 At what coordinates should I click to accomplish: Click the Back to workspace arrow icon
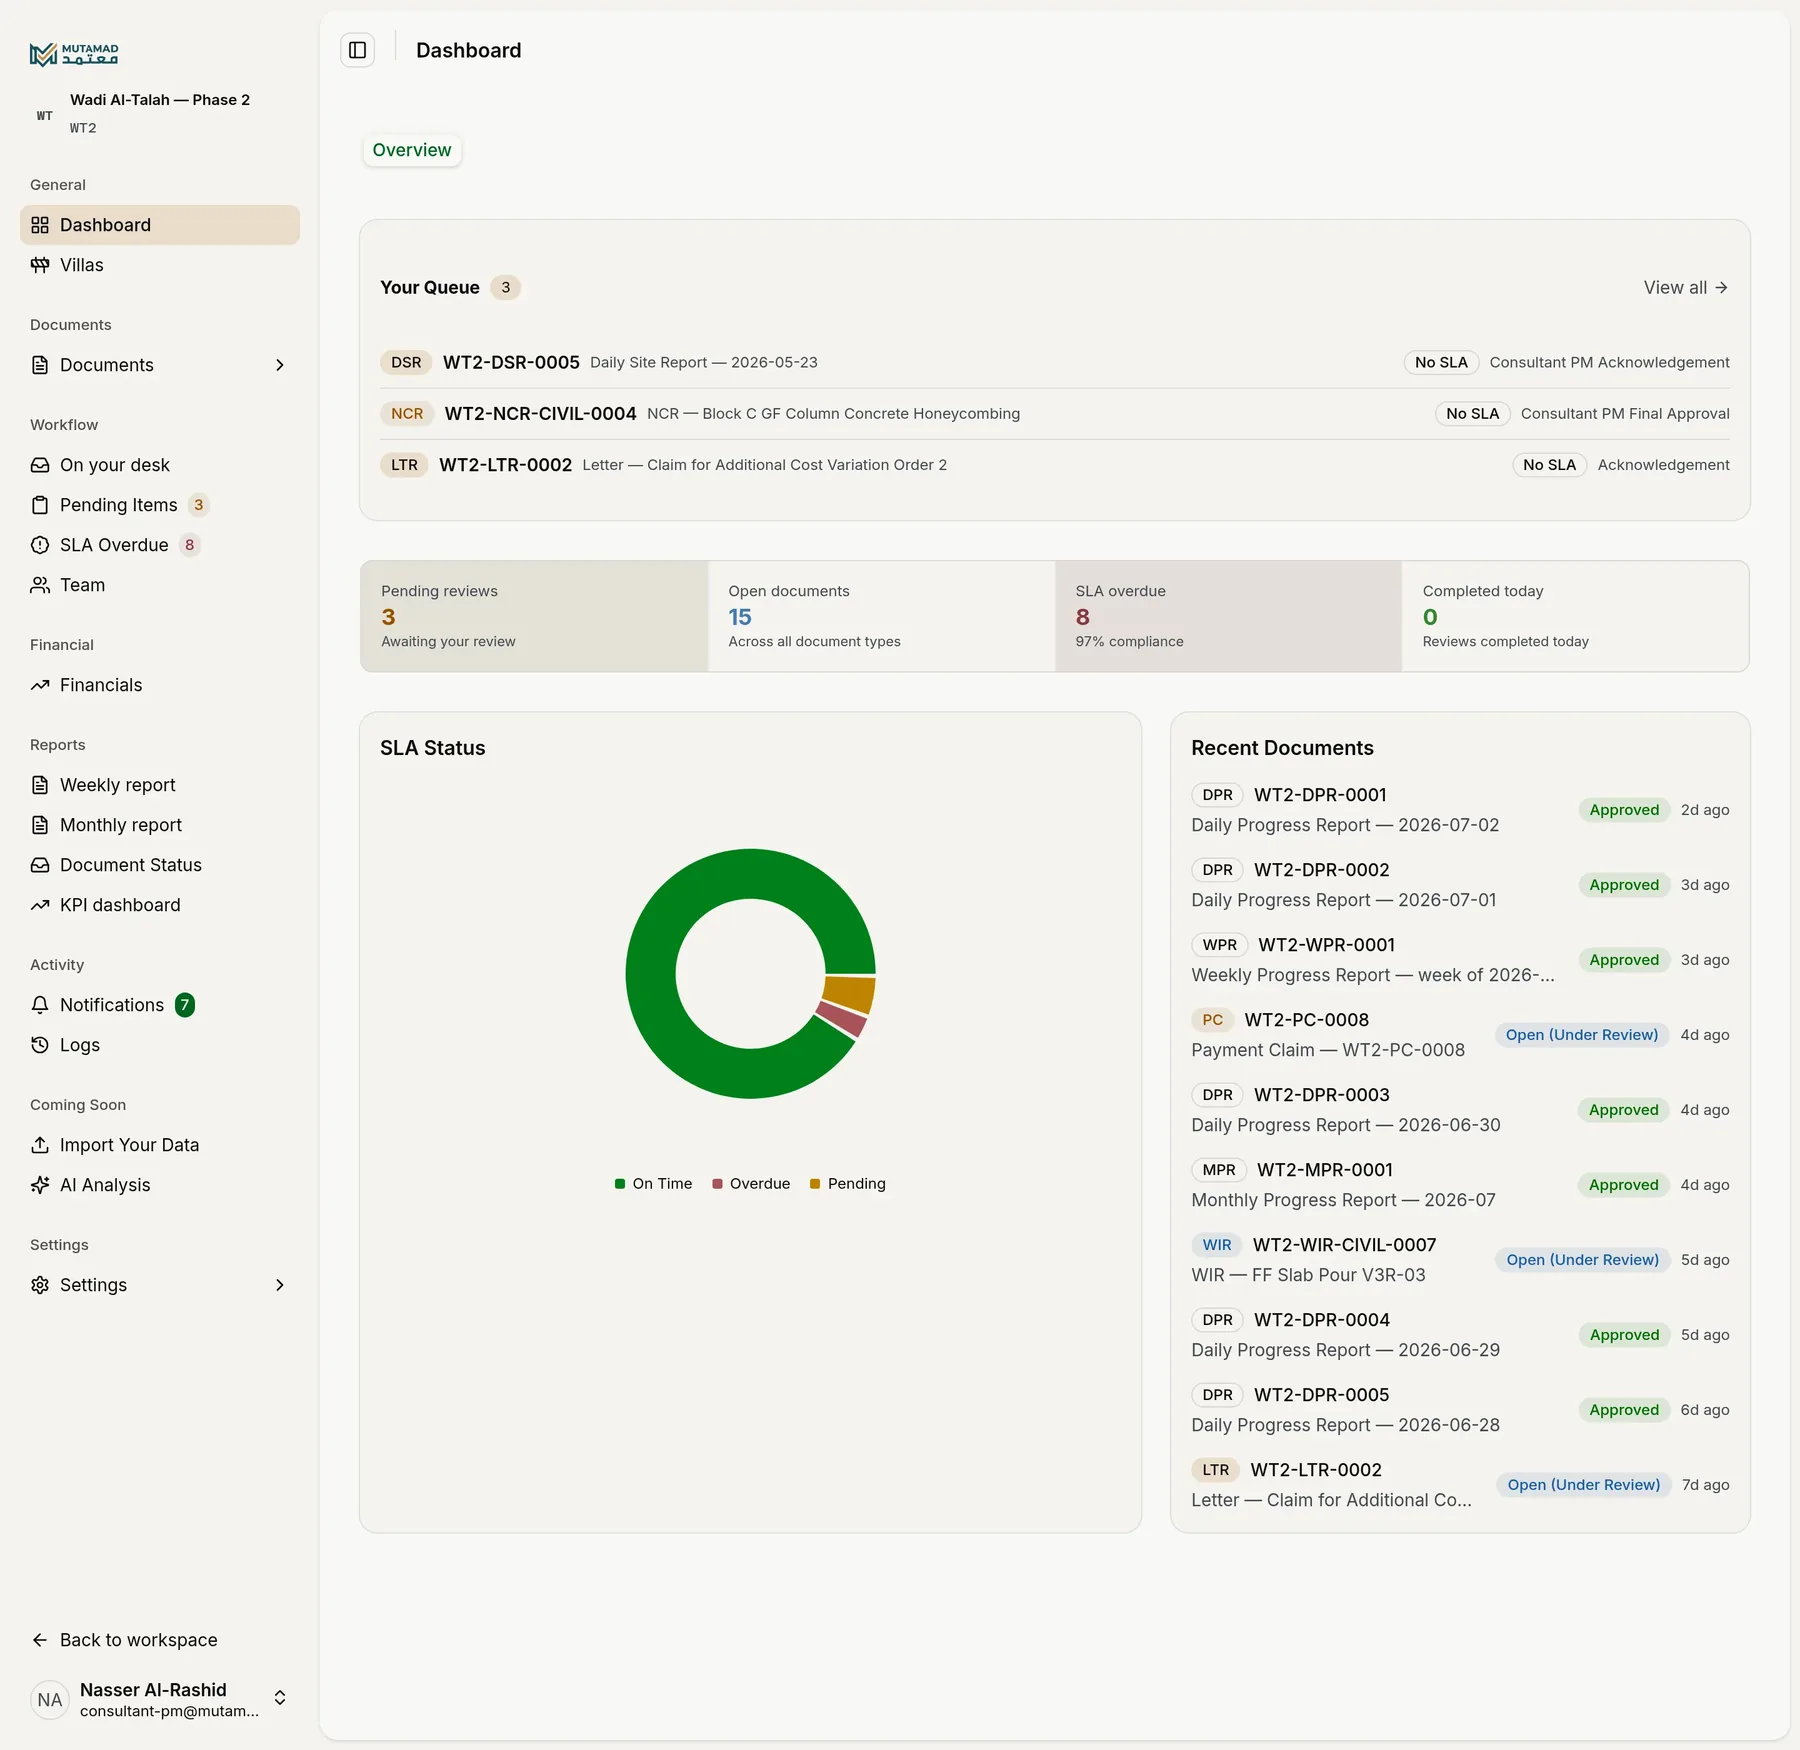coord(40,1640)
